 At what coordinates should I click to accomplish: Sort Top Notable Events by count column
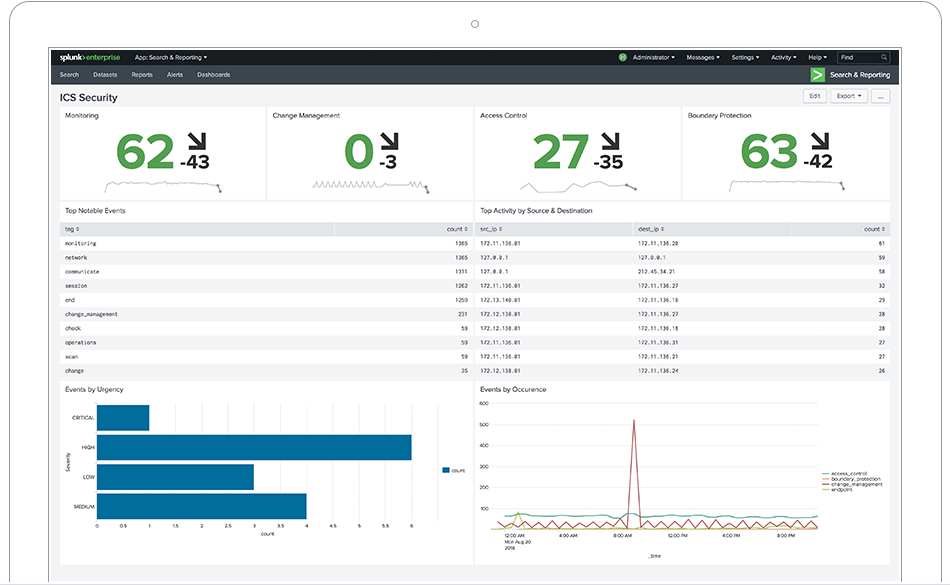point(457,230)
